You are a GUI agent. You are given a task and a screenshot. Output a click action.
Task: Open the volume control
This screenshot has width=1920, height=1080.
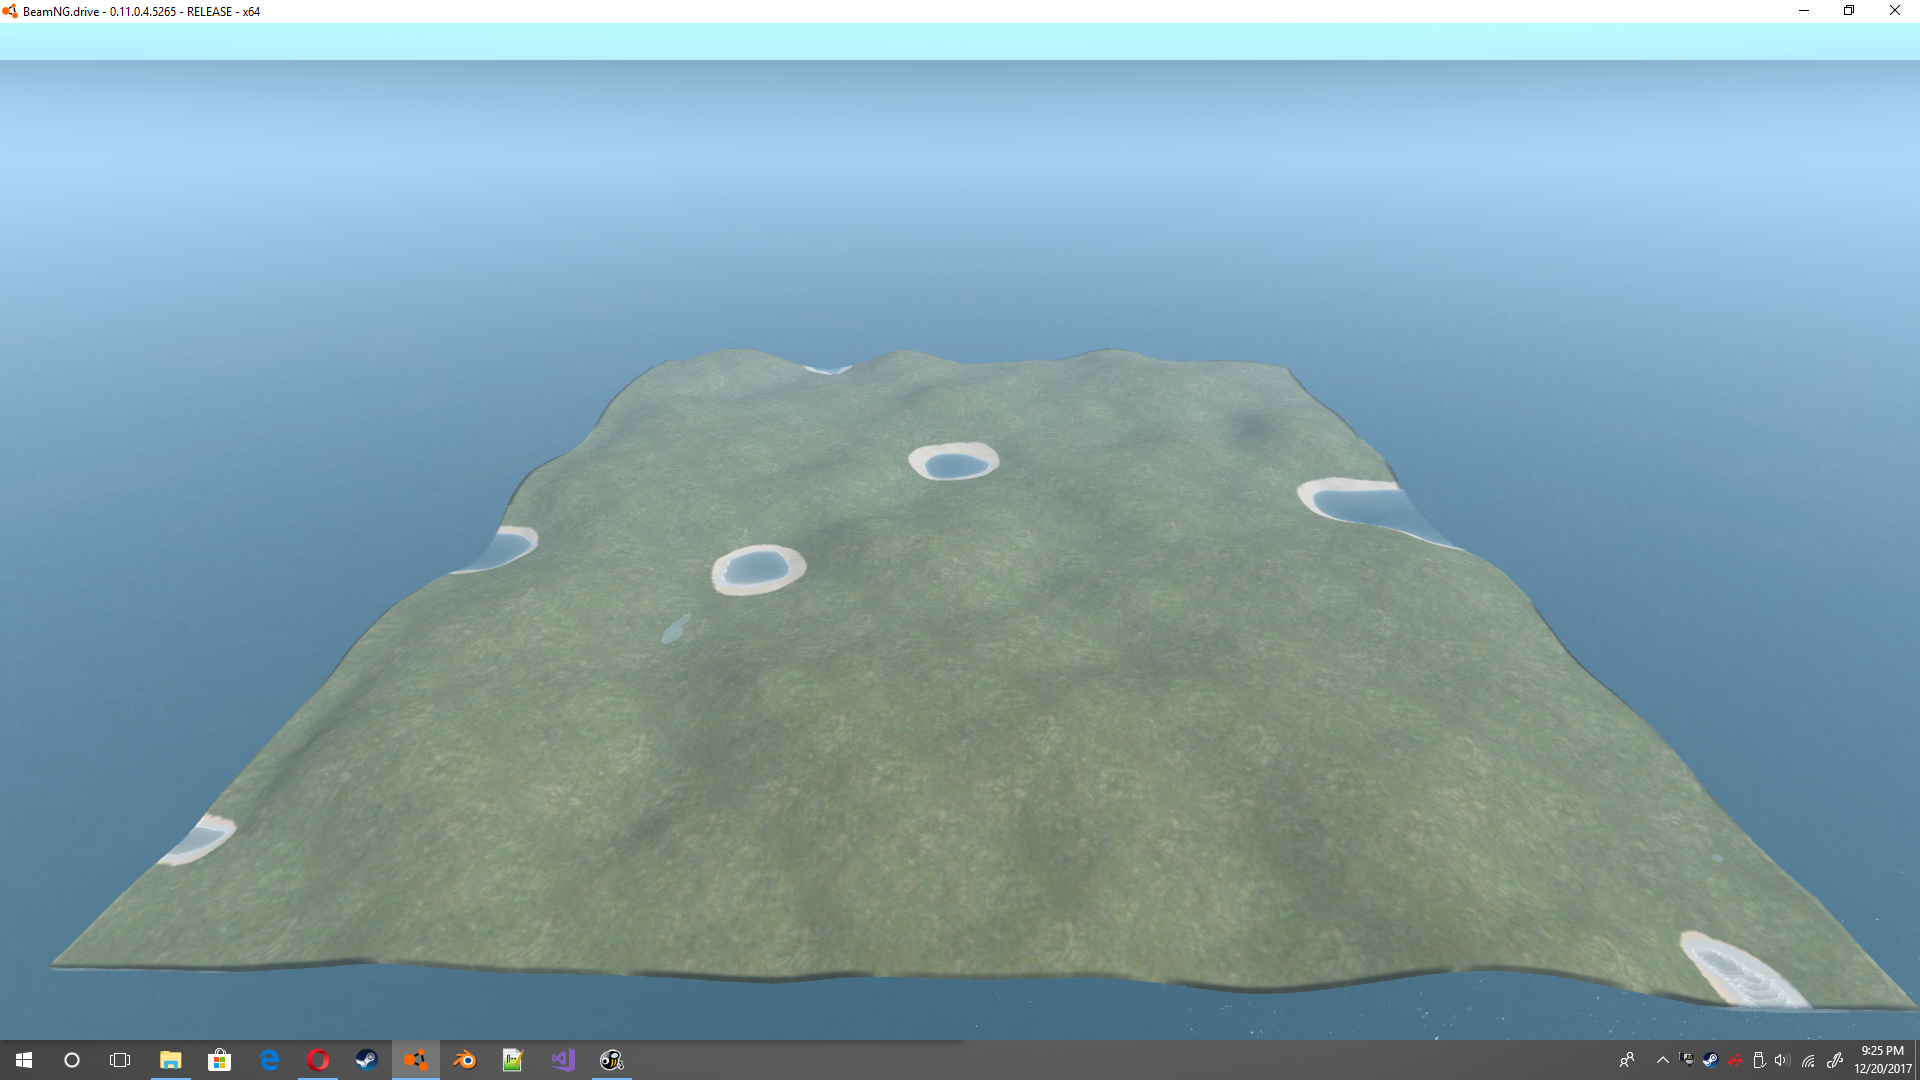1783,1060
